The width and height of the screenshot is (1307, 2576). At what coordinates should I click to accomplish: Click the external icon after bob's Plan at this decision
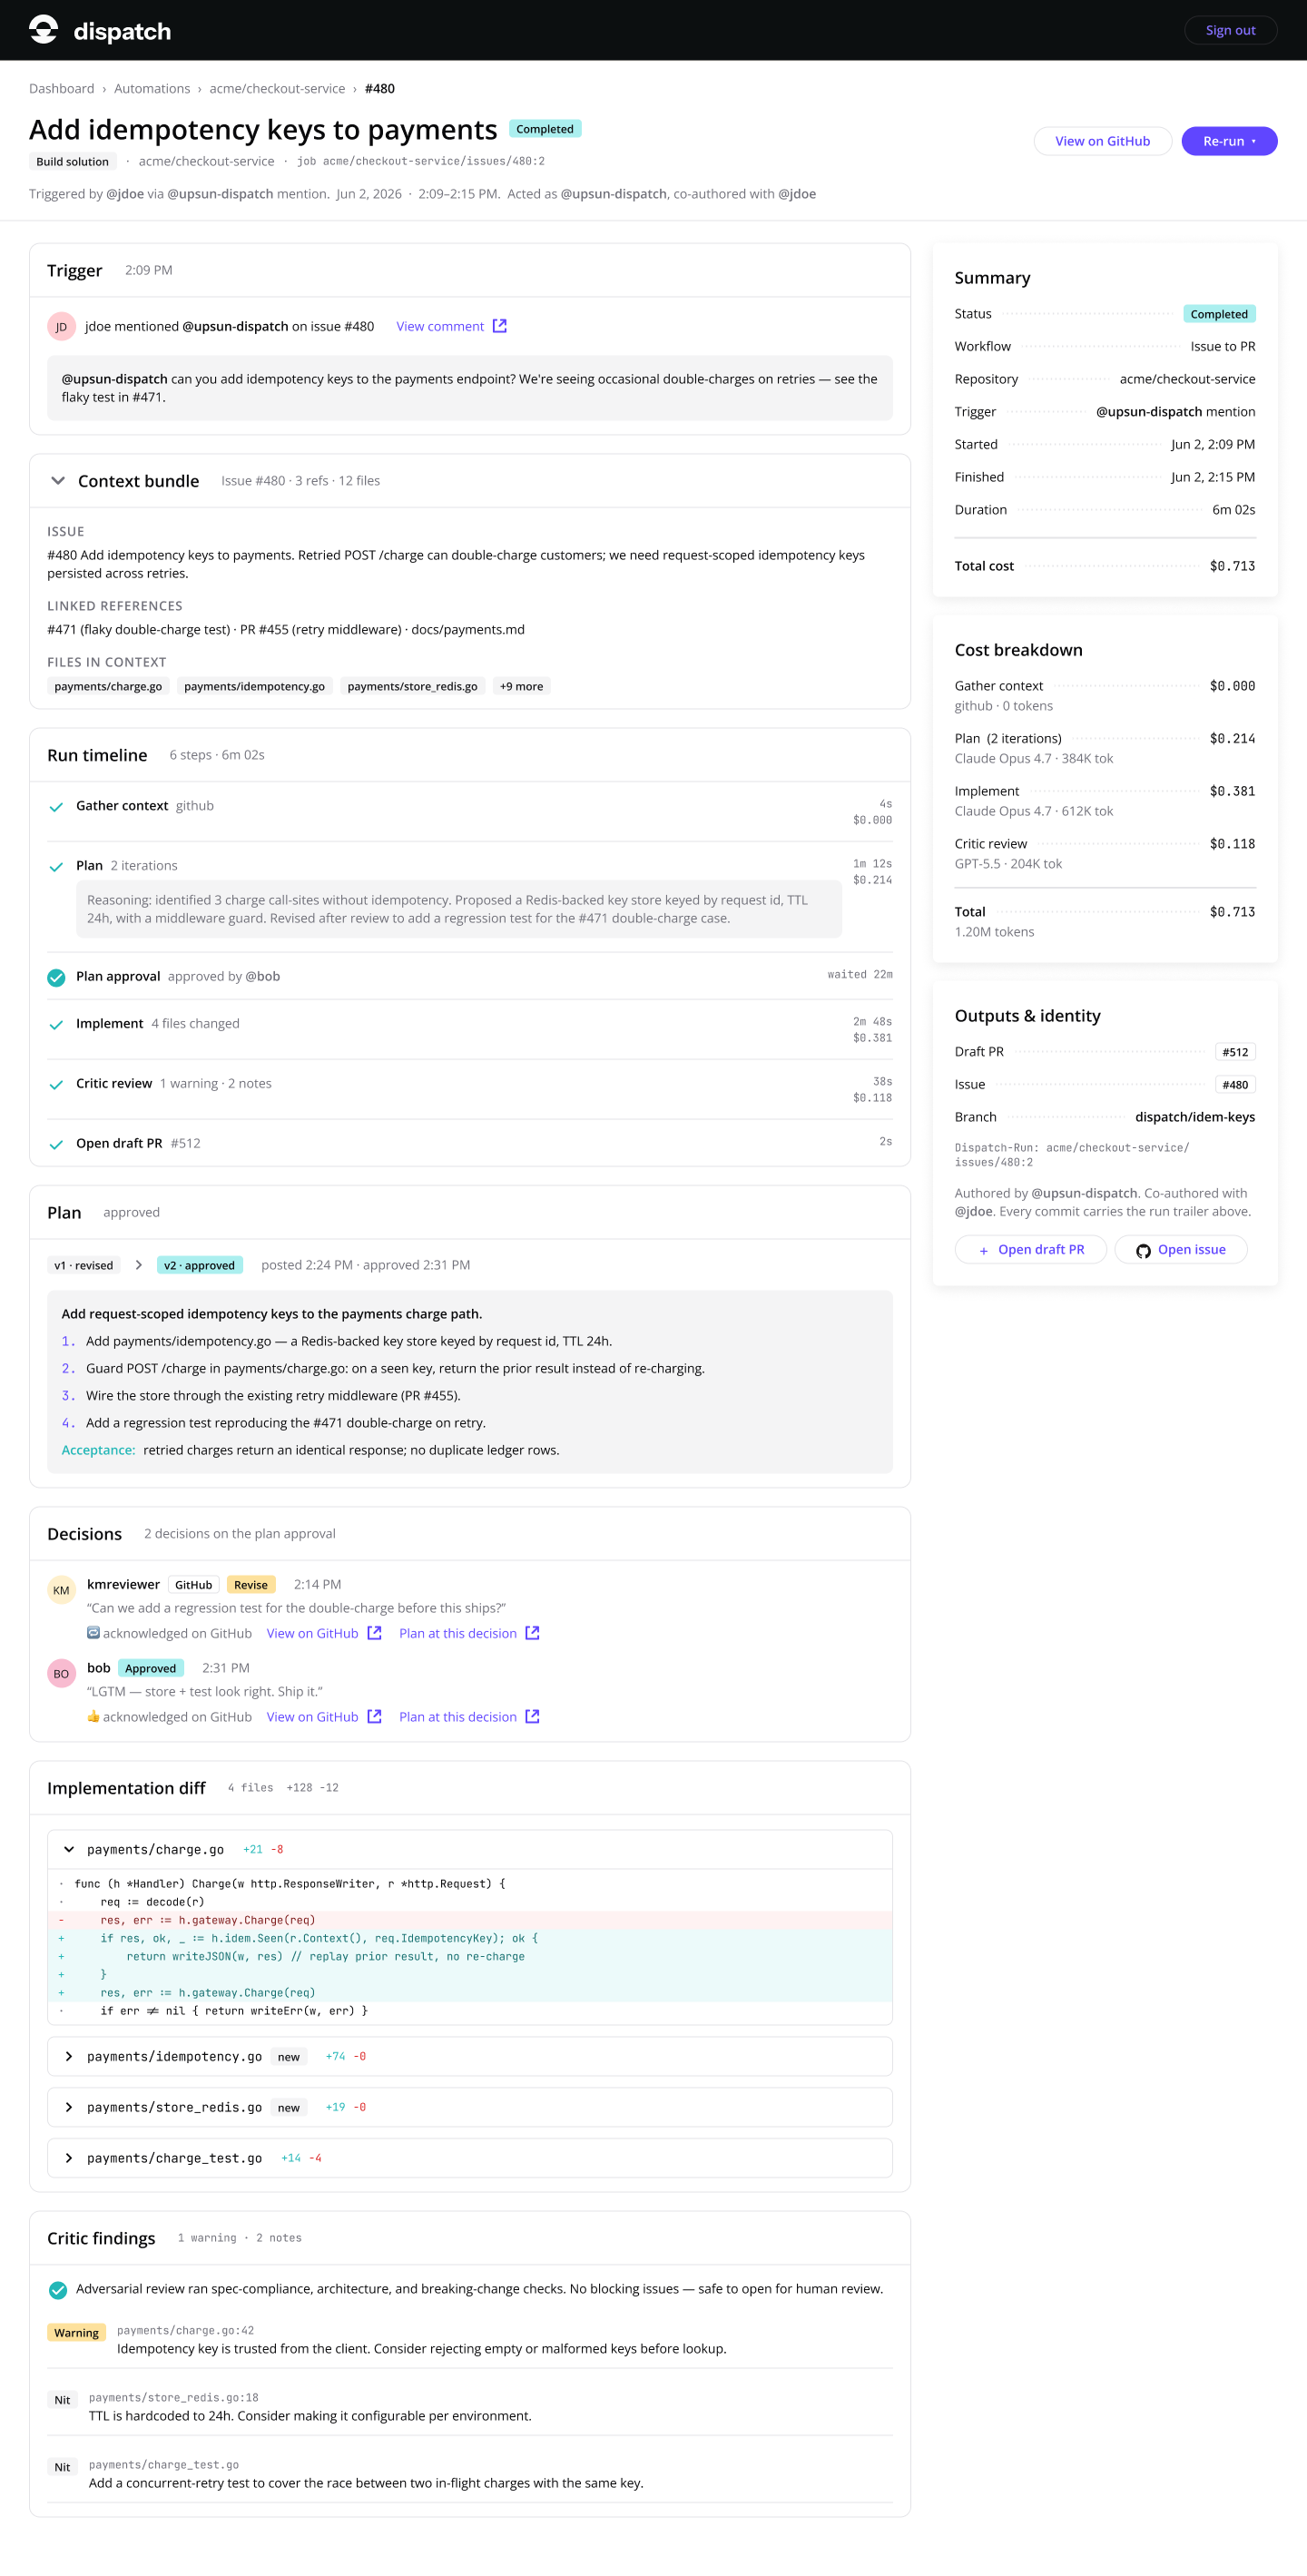[x=532, y=1716]
